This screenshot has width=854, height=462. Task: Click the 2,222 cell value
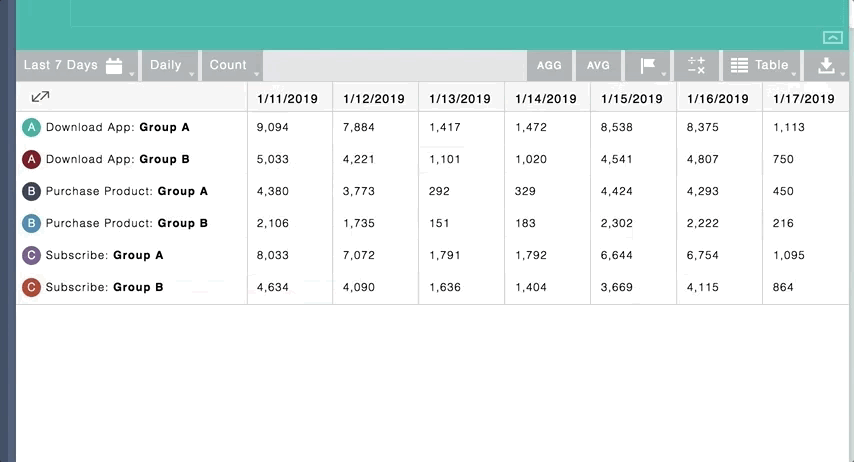pos(703,223)
